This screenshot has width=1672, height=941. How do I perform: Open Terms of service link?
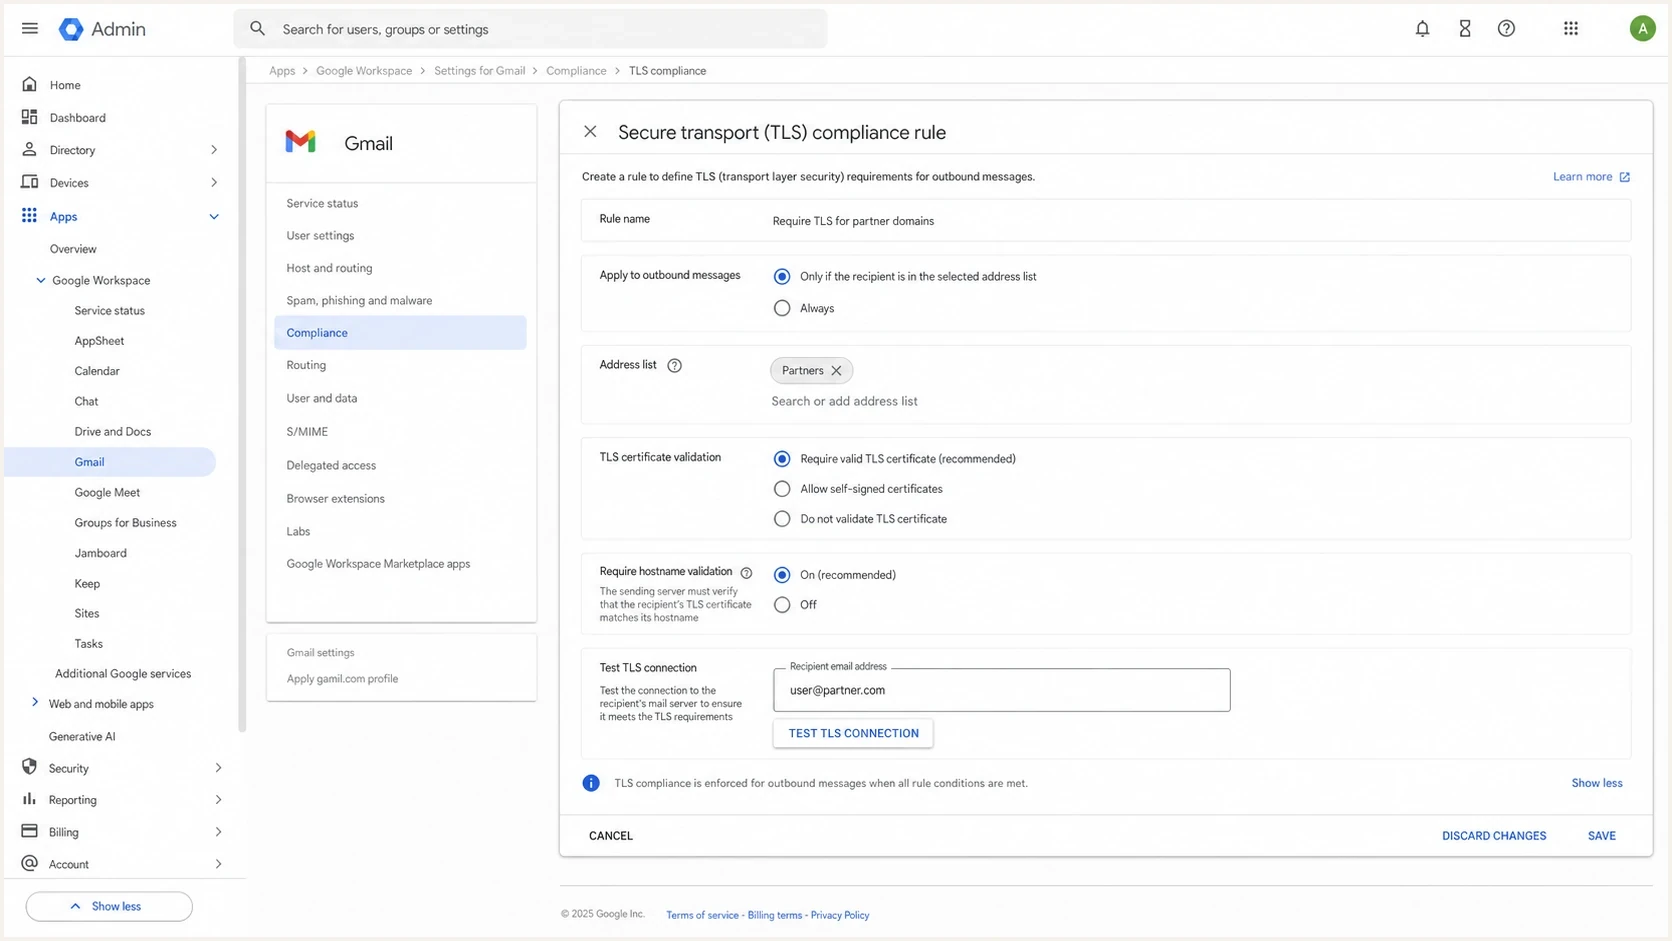pos(702,915)
